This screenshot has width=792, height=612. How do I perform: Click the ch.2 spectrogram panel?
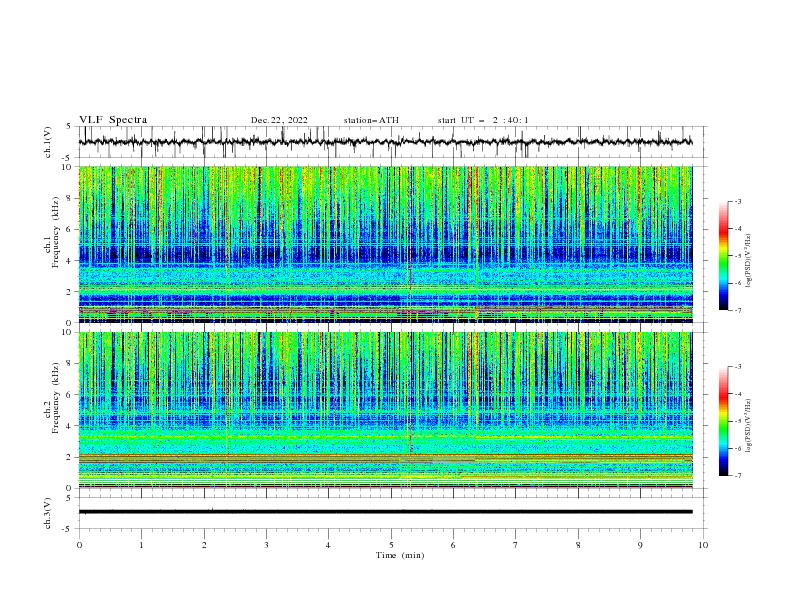tap(385, 410)
